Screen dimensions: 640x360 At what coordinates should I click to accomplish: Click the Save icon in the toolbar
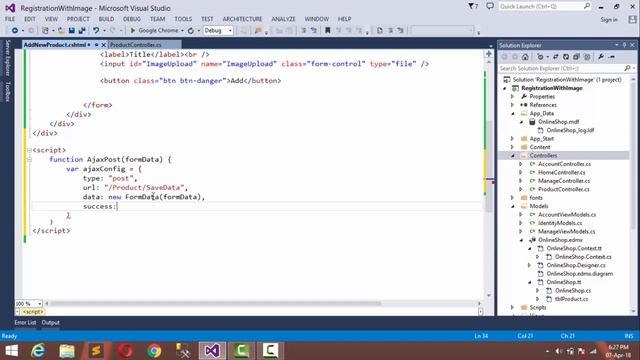pos(72,31)
